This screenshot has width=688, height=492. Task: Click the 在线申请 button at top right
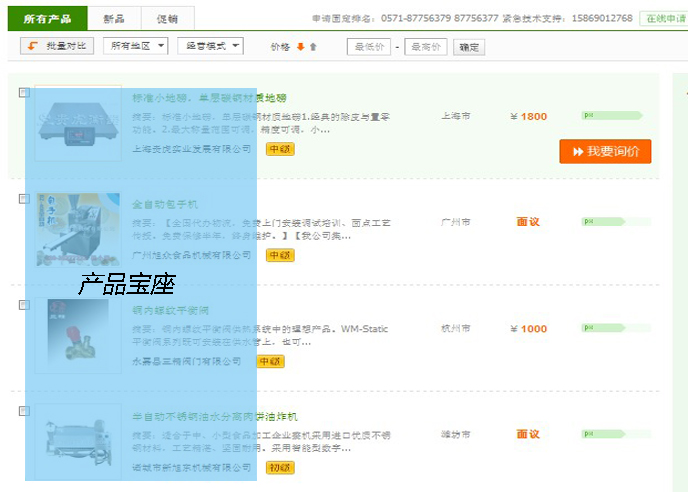(x=664, y=18)
